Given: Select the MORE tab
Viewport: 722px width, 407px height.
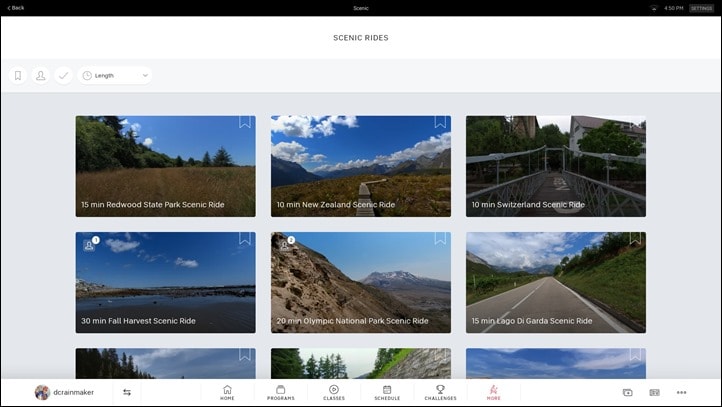Looking at the screenshot, I should [x=494, y=393].
